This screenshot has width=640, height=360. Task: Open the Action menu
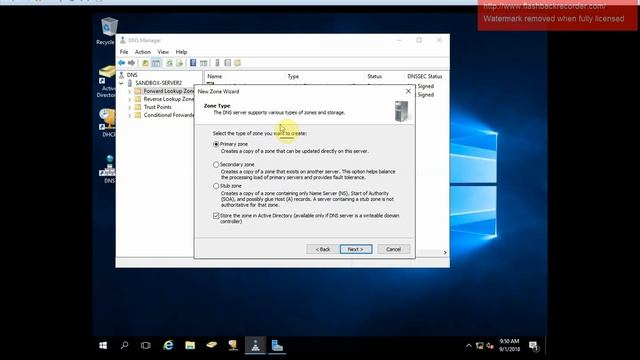pyautogui.click(x=143, y=52)
